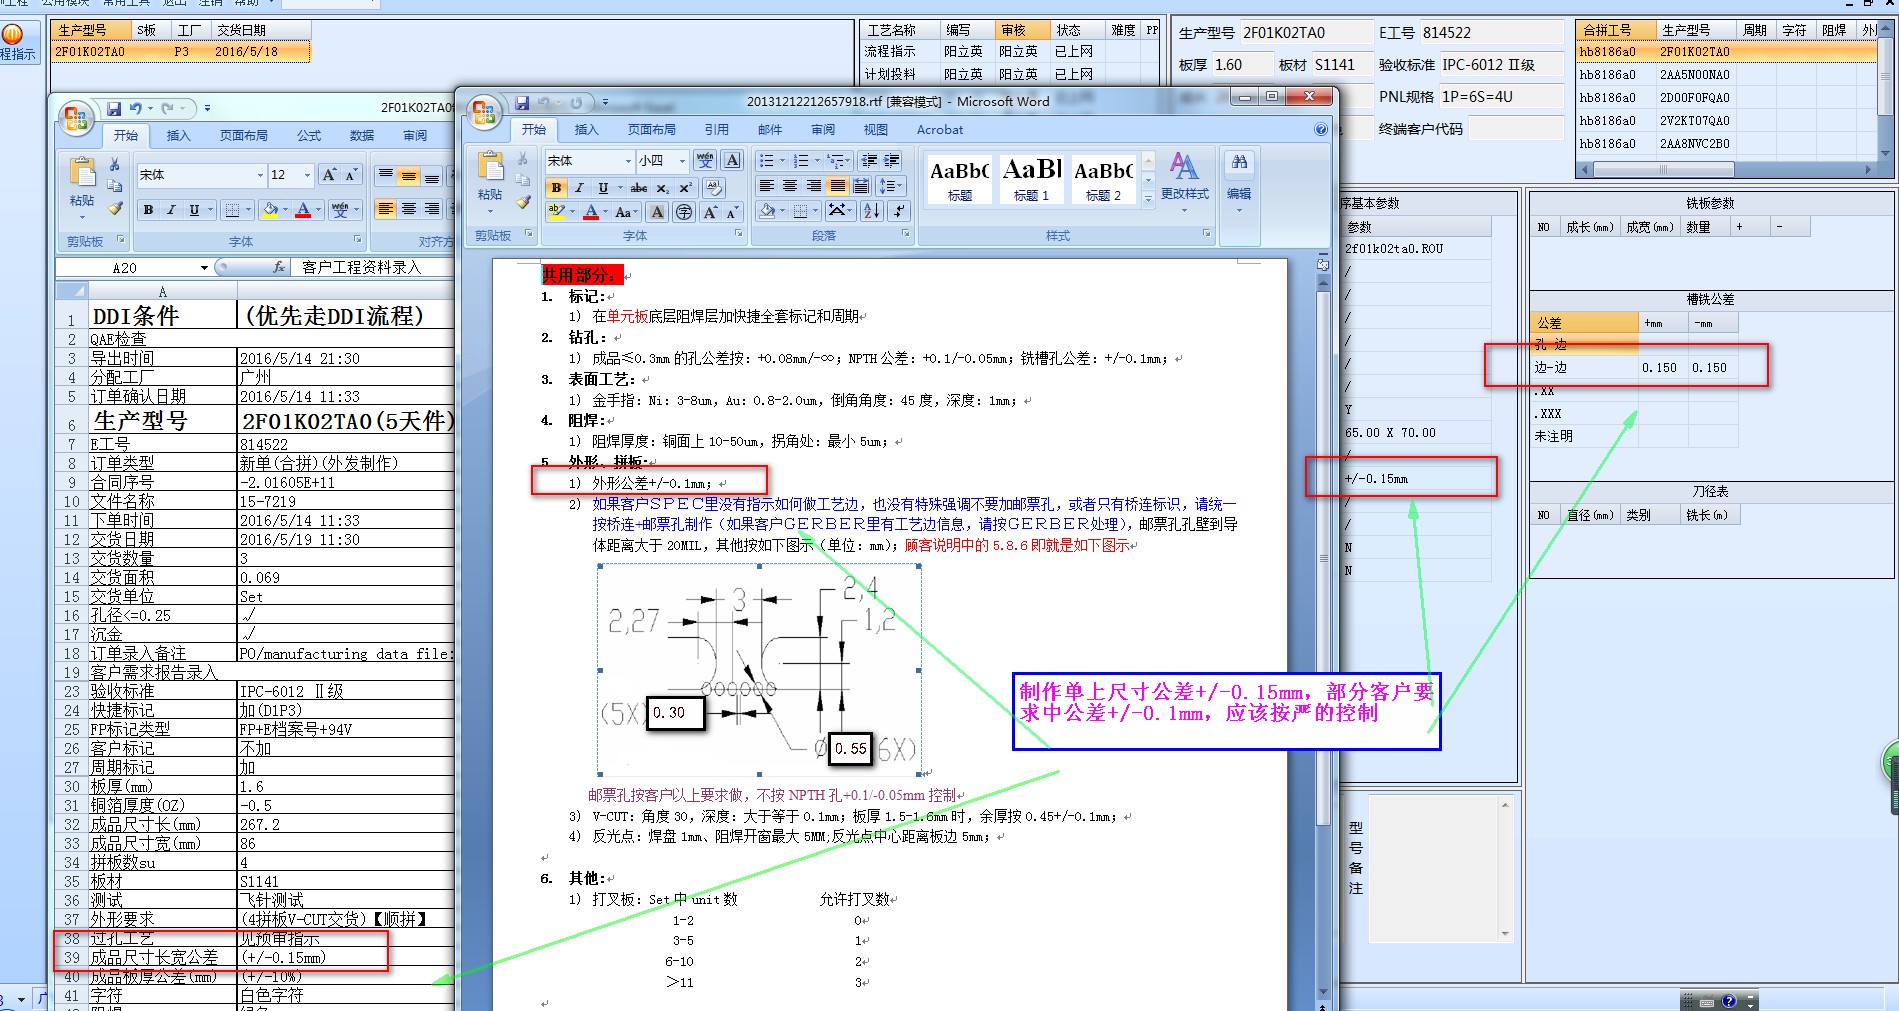Click the Word Office button orb
This screenshot has height=1011, width=1899.
pyautogui.click(x=483, y=113)
